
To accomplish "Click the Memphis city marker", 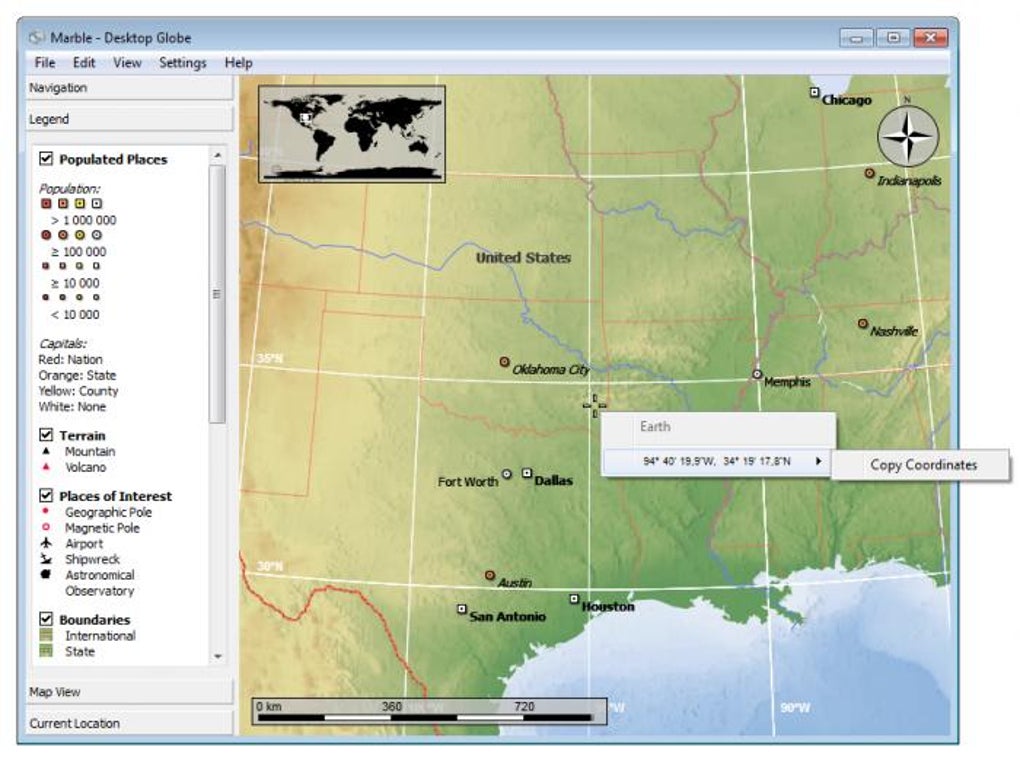I will click(757, 374).
